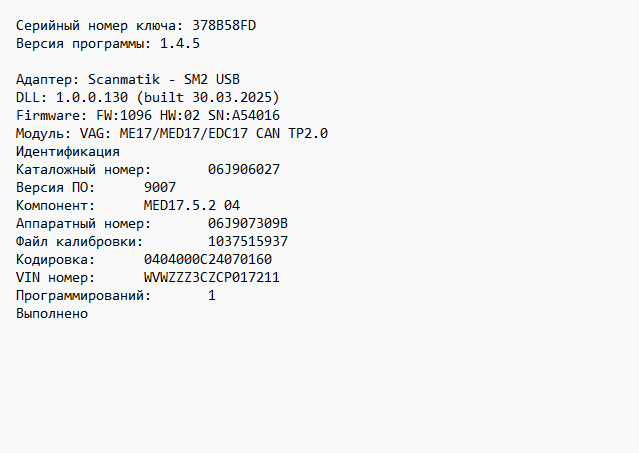Image resolution: width=639 pixels, height=453 pixels.
Task: Click the VIN number WVWZZZ3CZCP017211
Action: [211, 277]
